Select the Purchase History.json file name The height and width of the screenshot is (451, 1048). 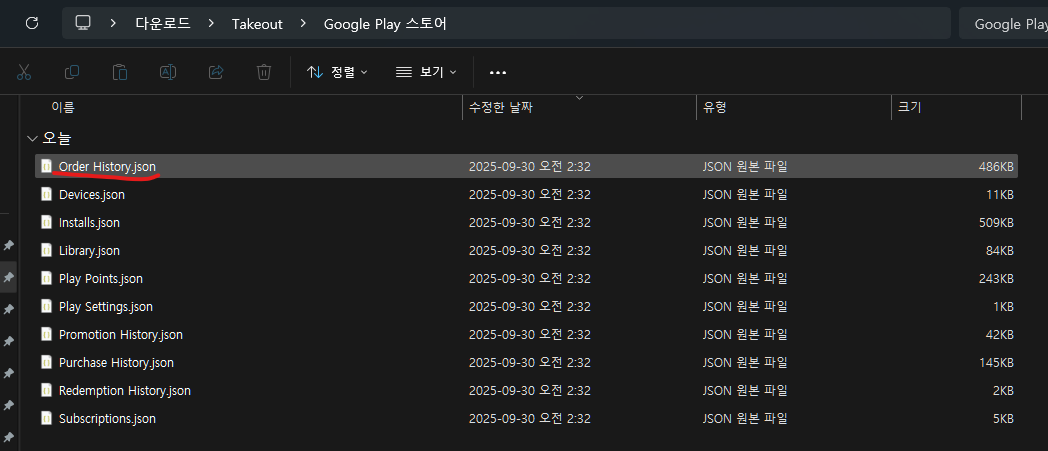[116, 363]
